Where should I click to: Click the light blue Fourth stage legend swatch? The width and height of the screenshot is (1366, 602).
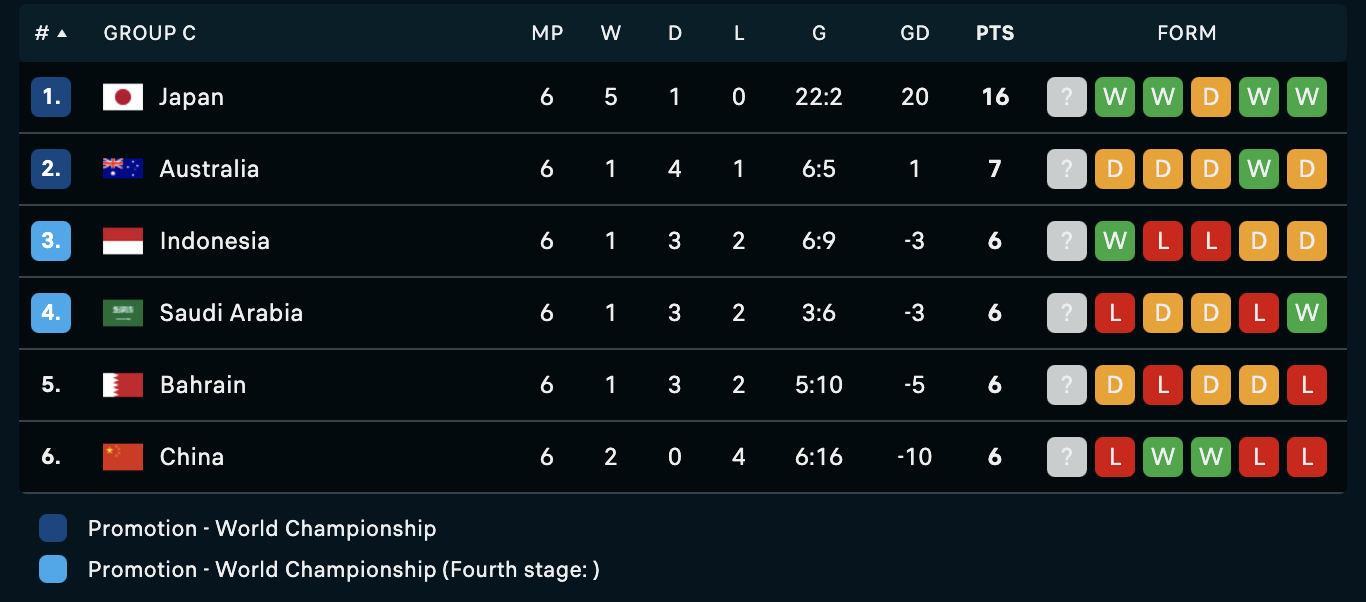[x=53, y=569]
